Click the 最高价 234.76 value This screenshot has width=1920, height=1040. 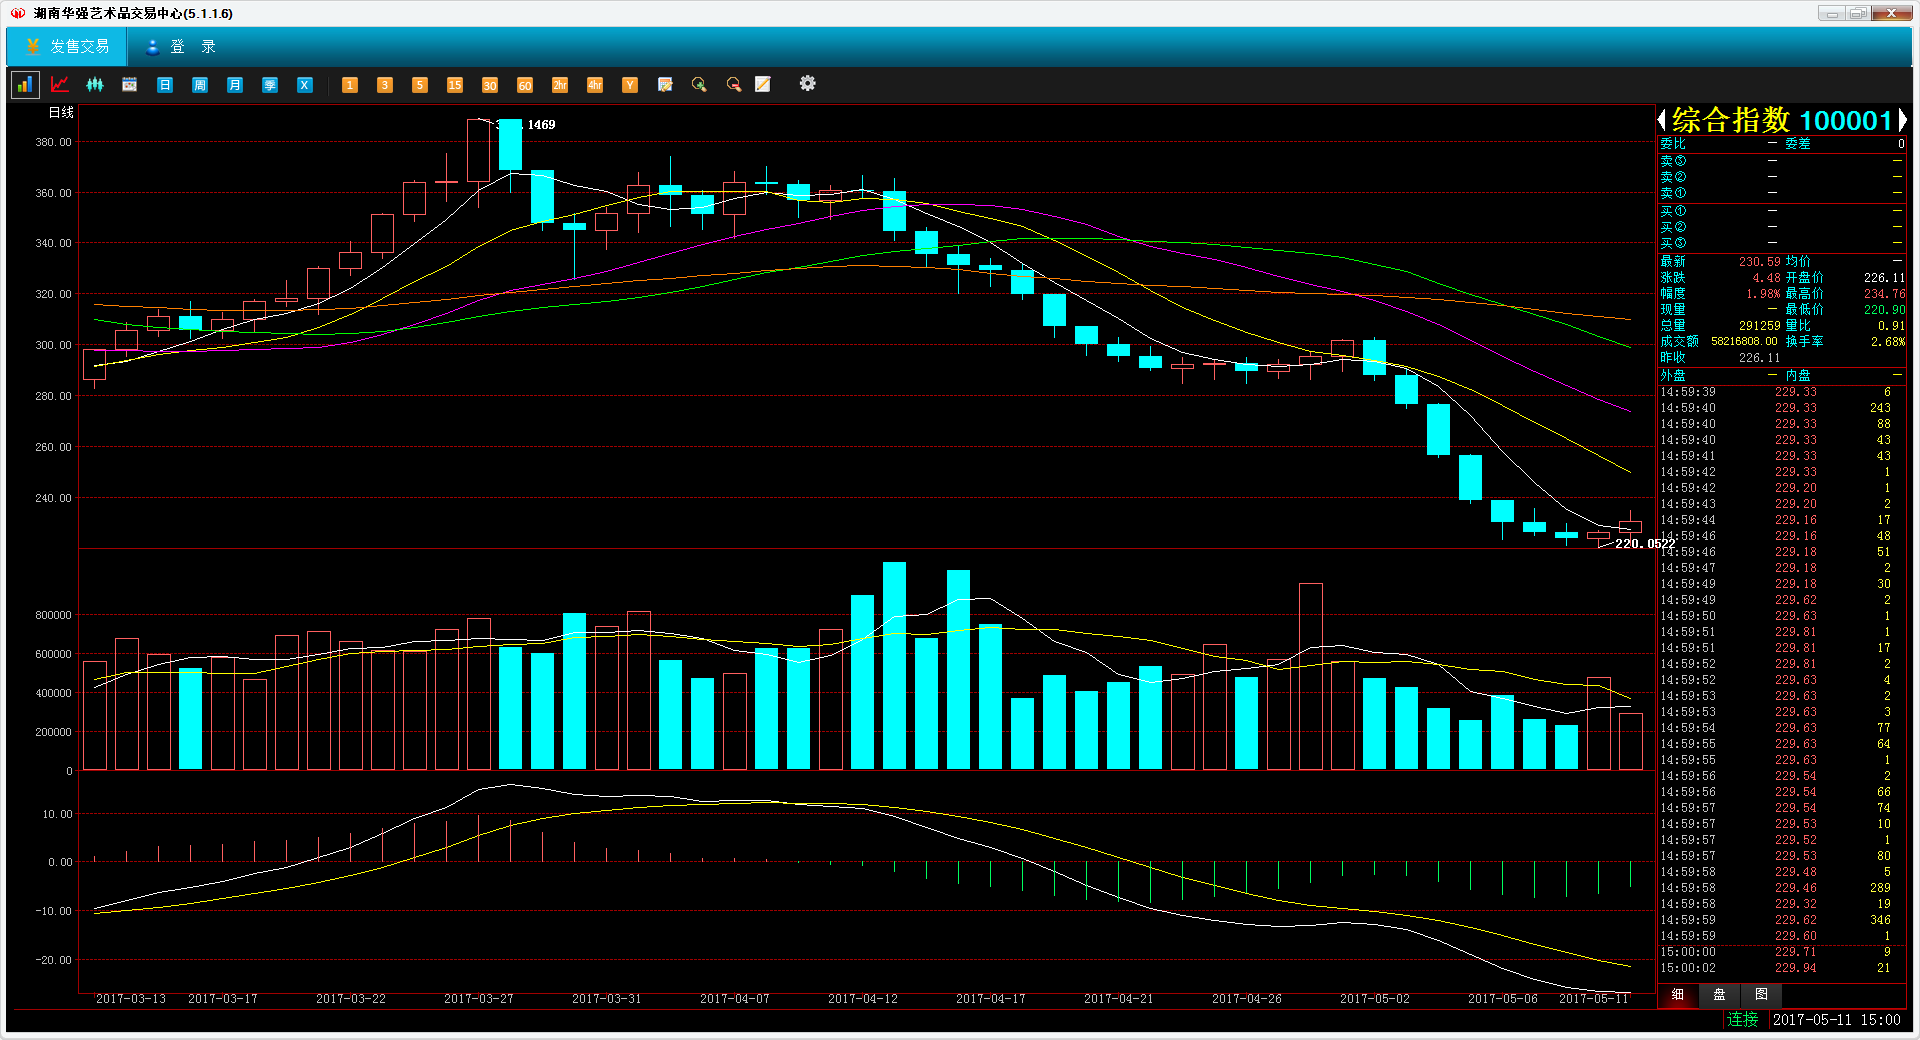point(1884,294)
